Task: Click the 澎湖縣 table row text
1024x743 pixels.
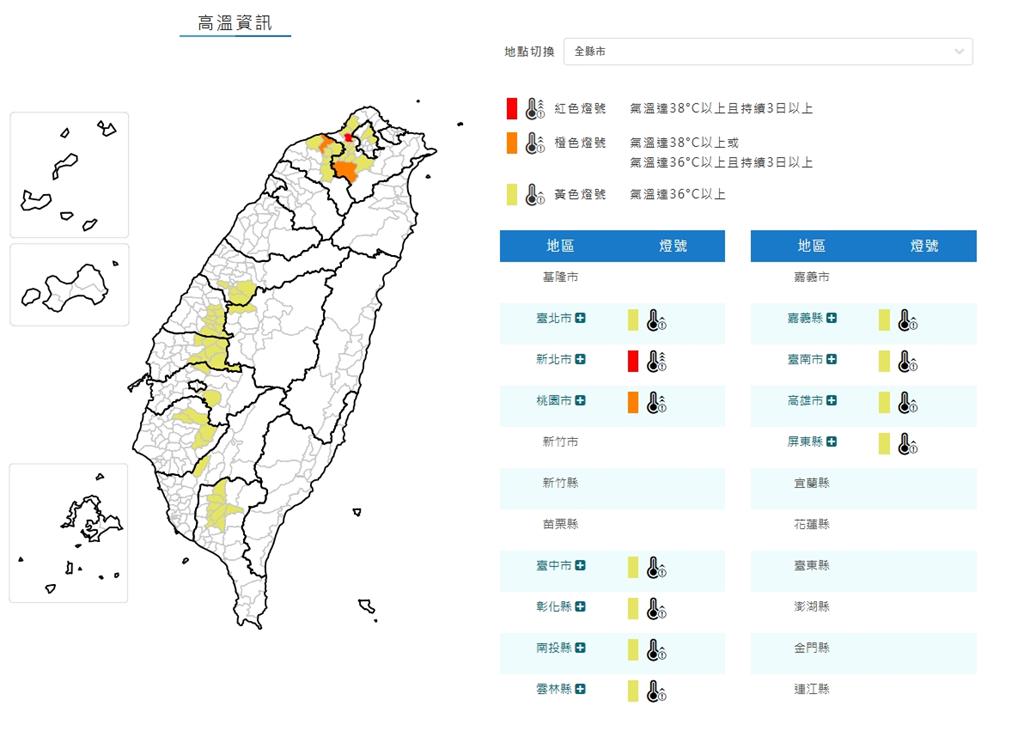Action: point(812,607)
